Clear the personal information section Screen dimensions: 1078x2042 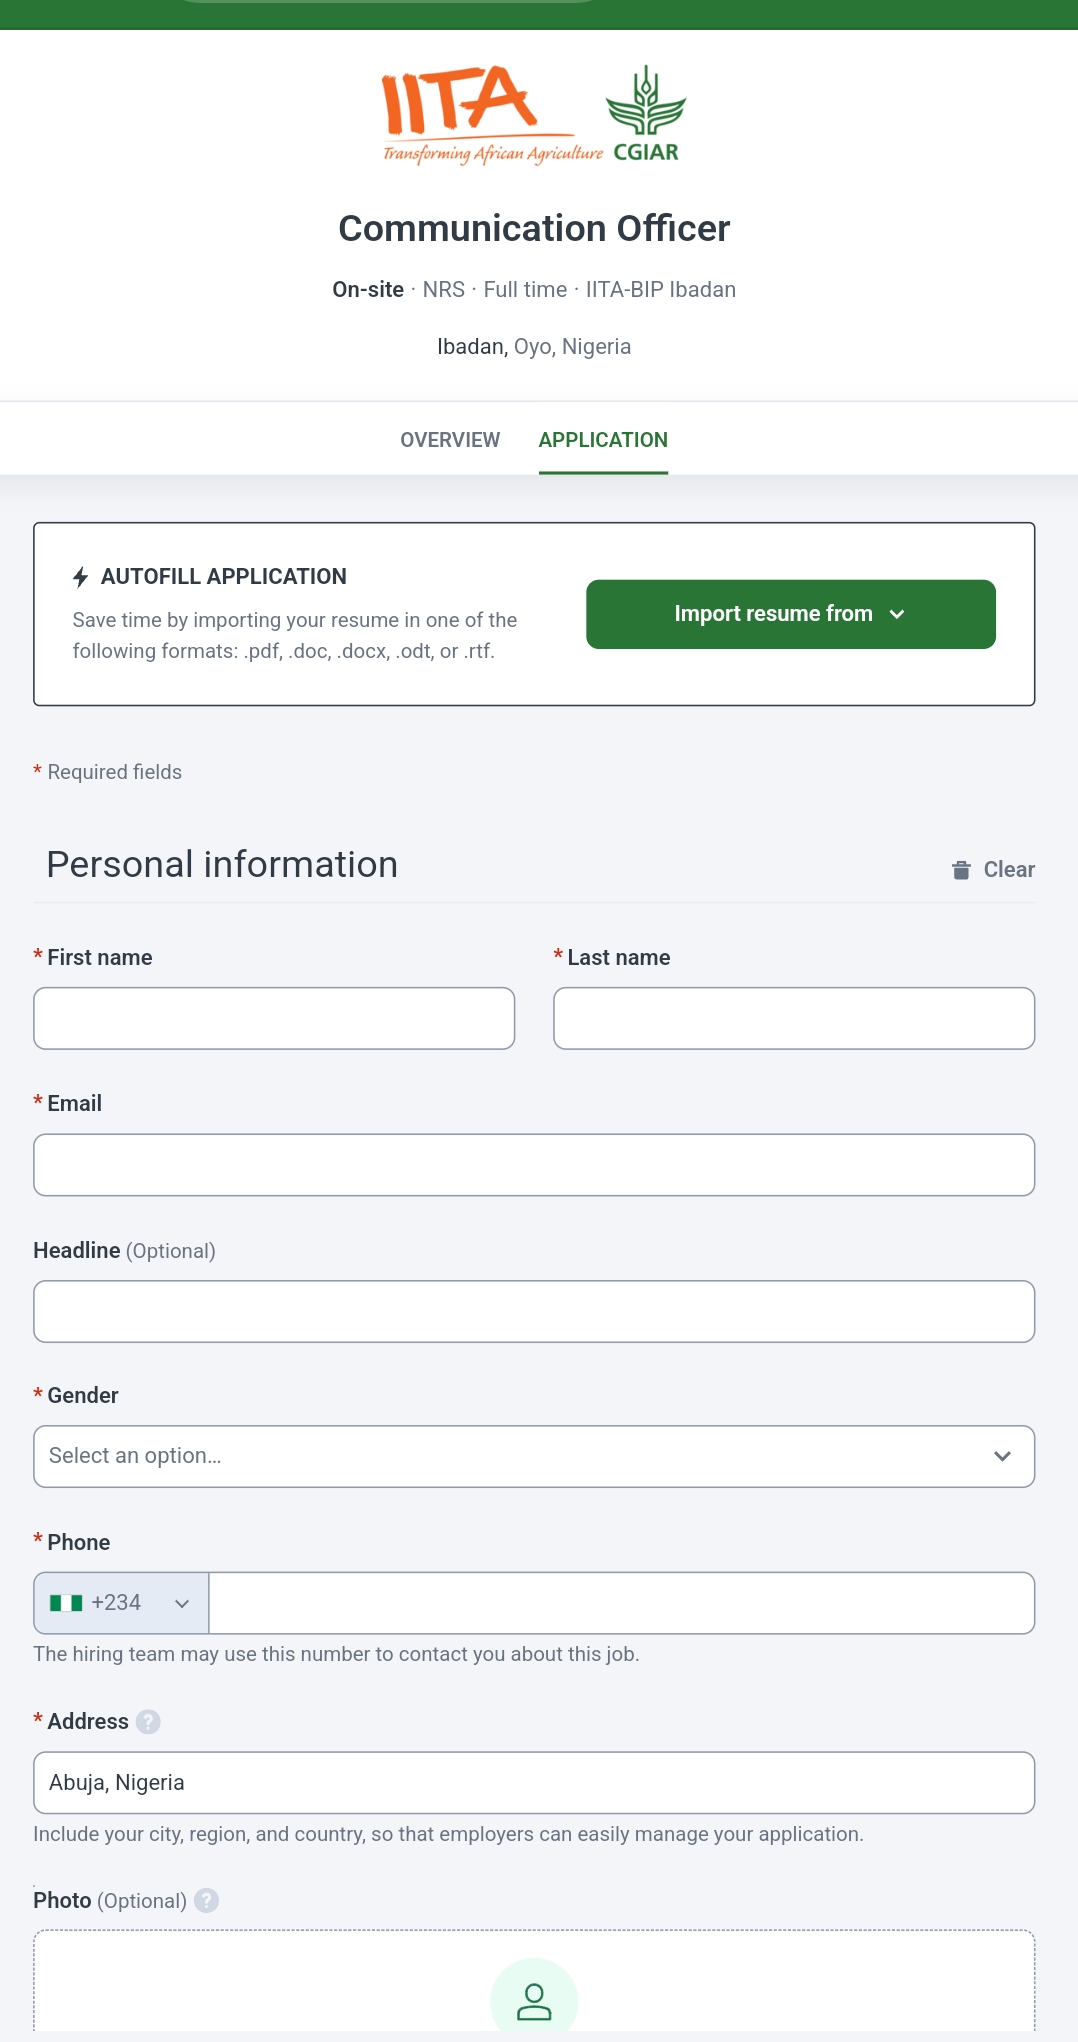pos(993,870)
